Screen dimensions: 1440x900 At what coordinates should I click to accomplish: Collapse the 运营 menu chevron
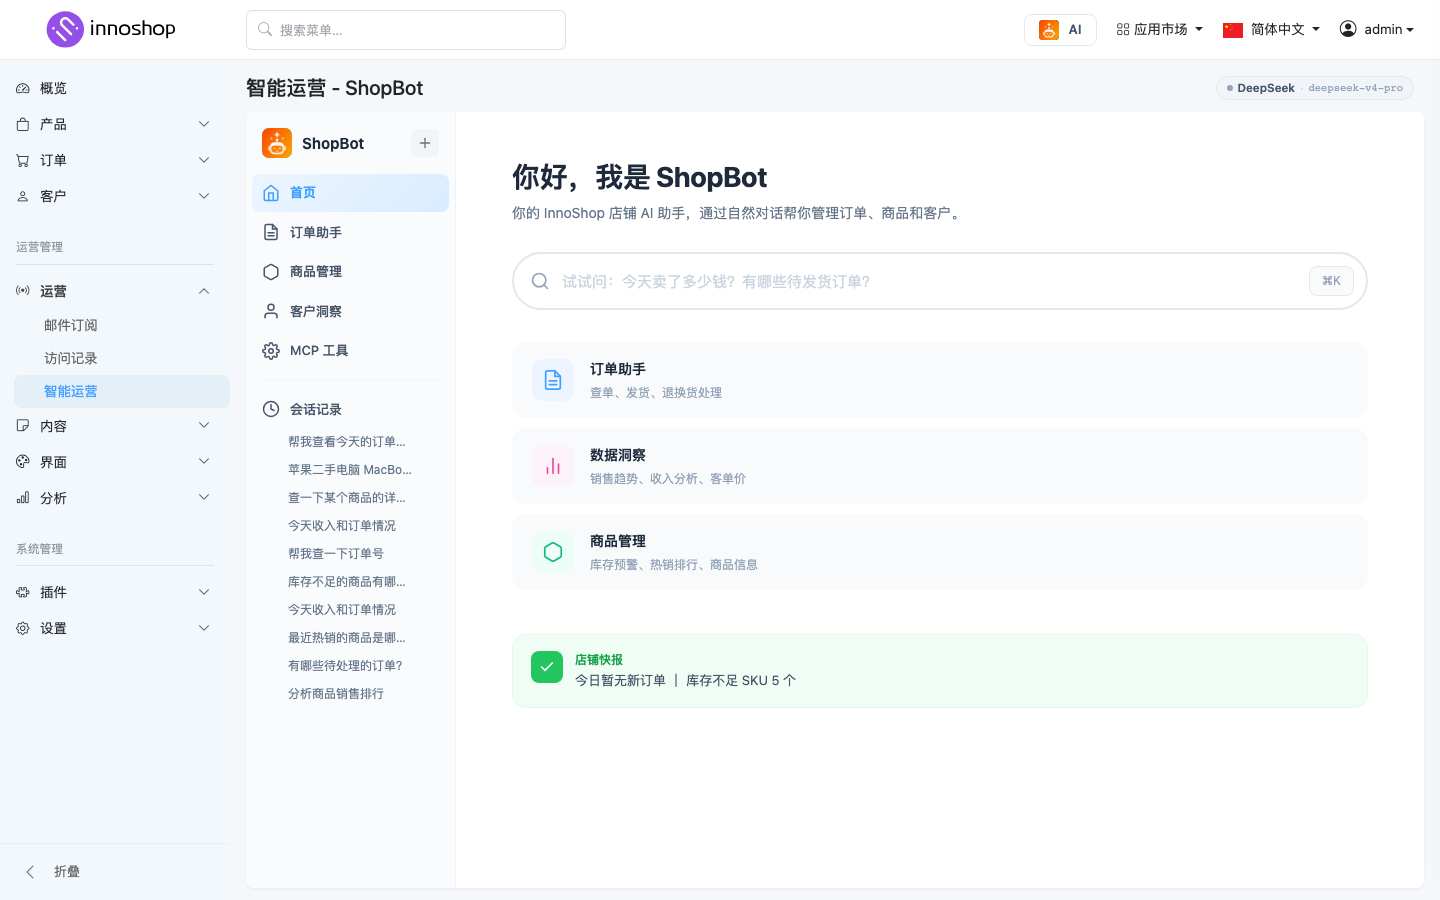click(204, 291)
